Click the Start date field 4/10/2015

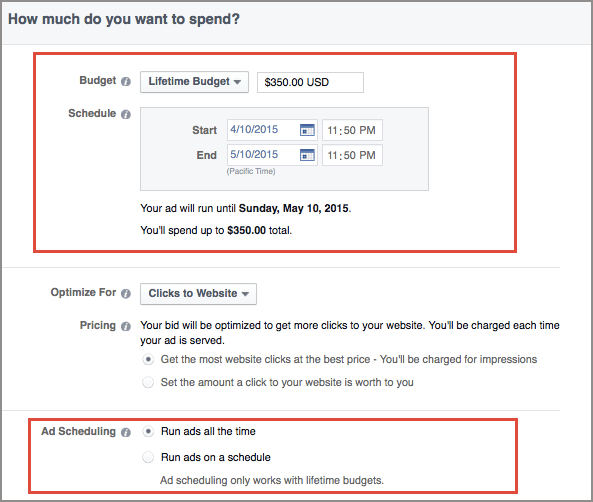(272, 130)
